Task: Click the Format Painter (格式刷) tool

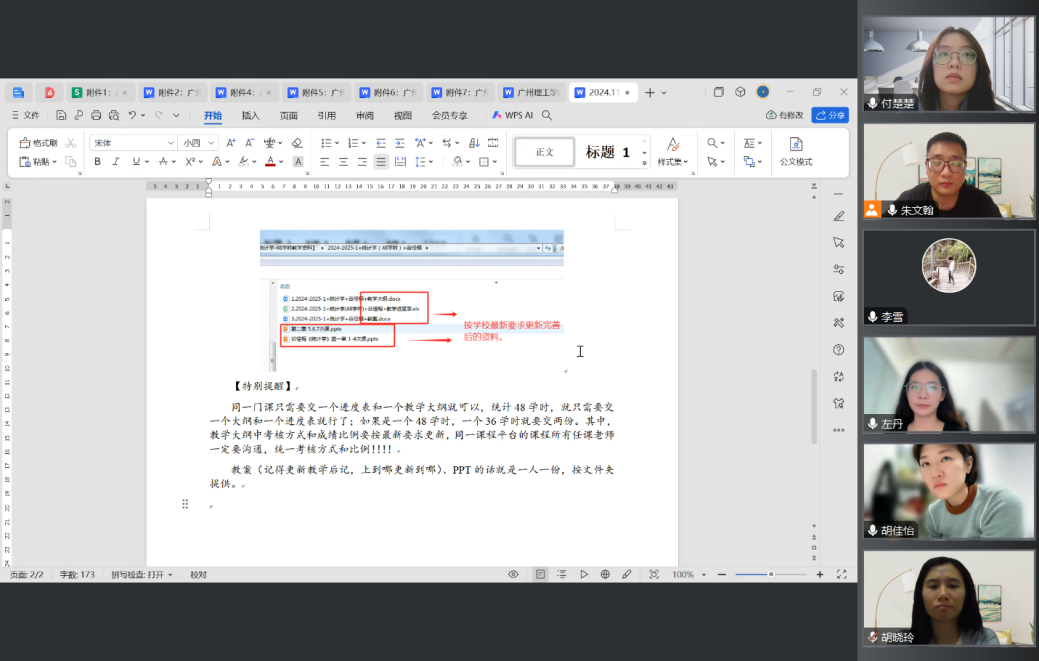Action: click(x=39, y=143)
